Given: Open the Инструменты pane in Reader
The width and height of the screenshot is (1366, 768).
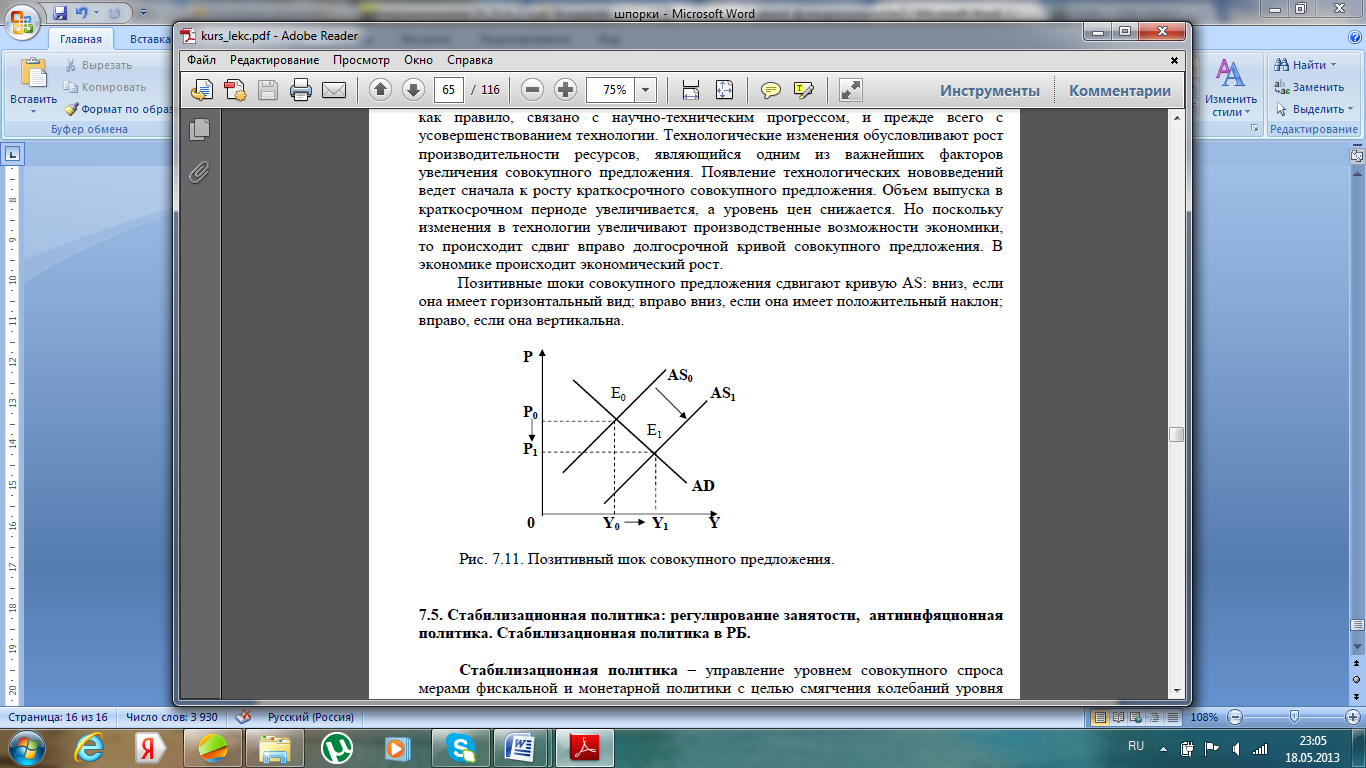Looking at the screenshot, I should tap(990, 90).
